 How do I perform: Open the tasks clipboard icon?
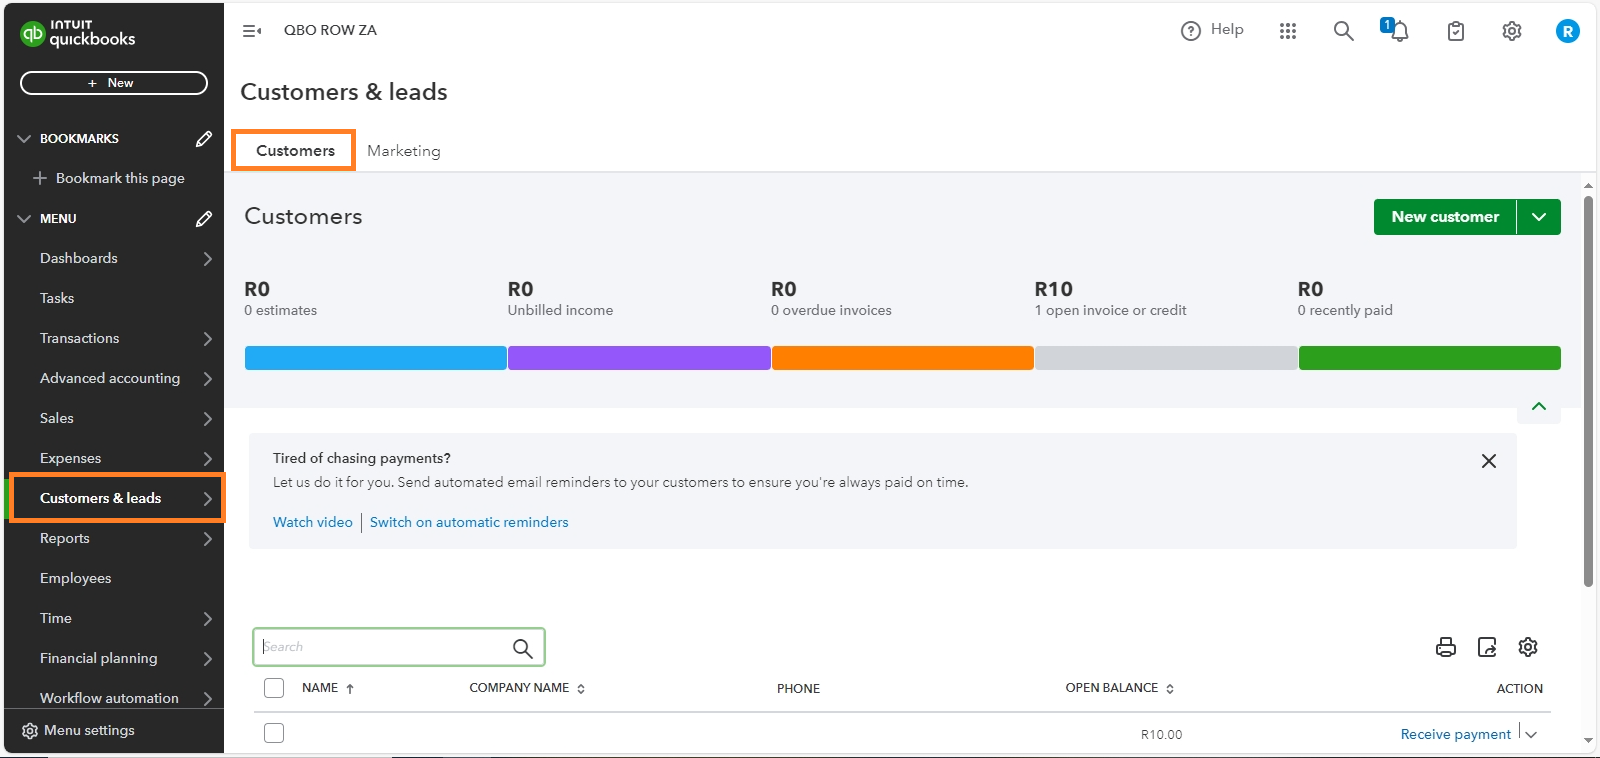pos(1456,31)
